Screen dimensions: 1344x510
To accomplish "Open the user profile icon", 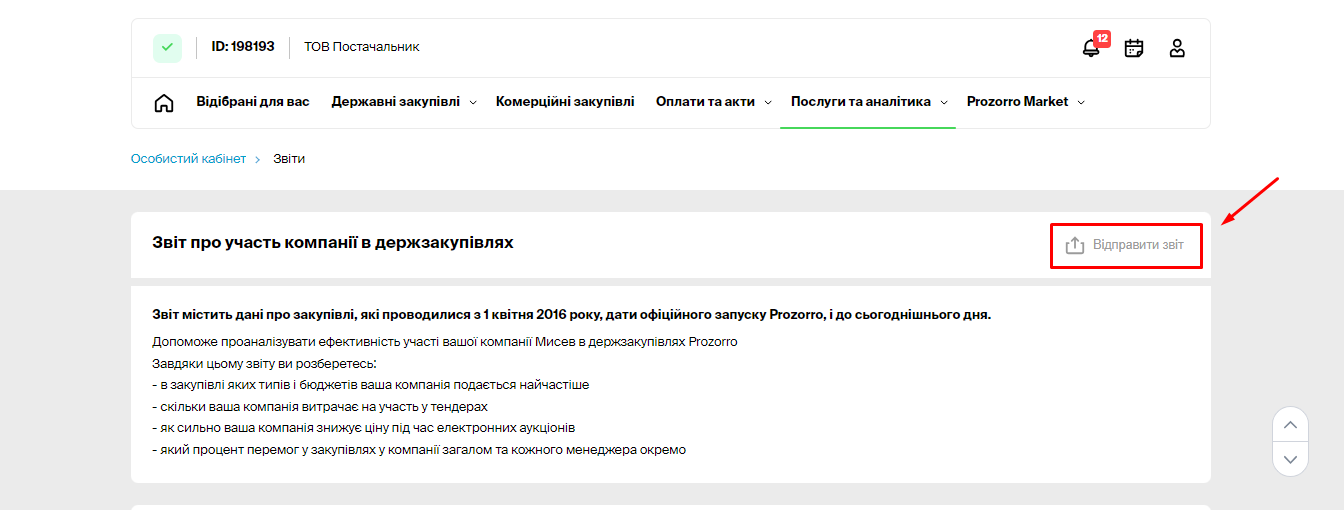I will pos(1177,48).
